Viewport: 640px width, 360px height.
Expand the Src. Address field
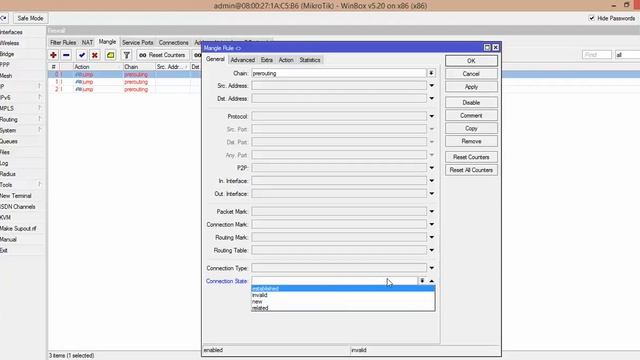pyautogui.click(x=431, y=86)
